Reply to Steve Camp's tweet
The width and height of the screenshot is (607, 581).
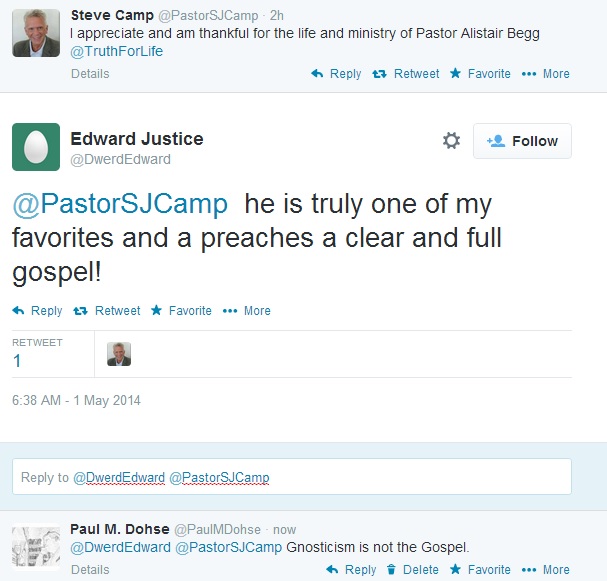point(336,73)
